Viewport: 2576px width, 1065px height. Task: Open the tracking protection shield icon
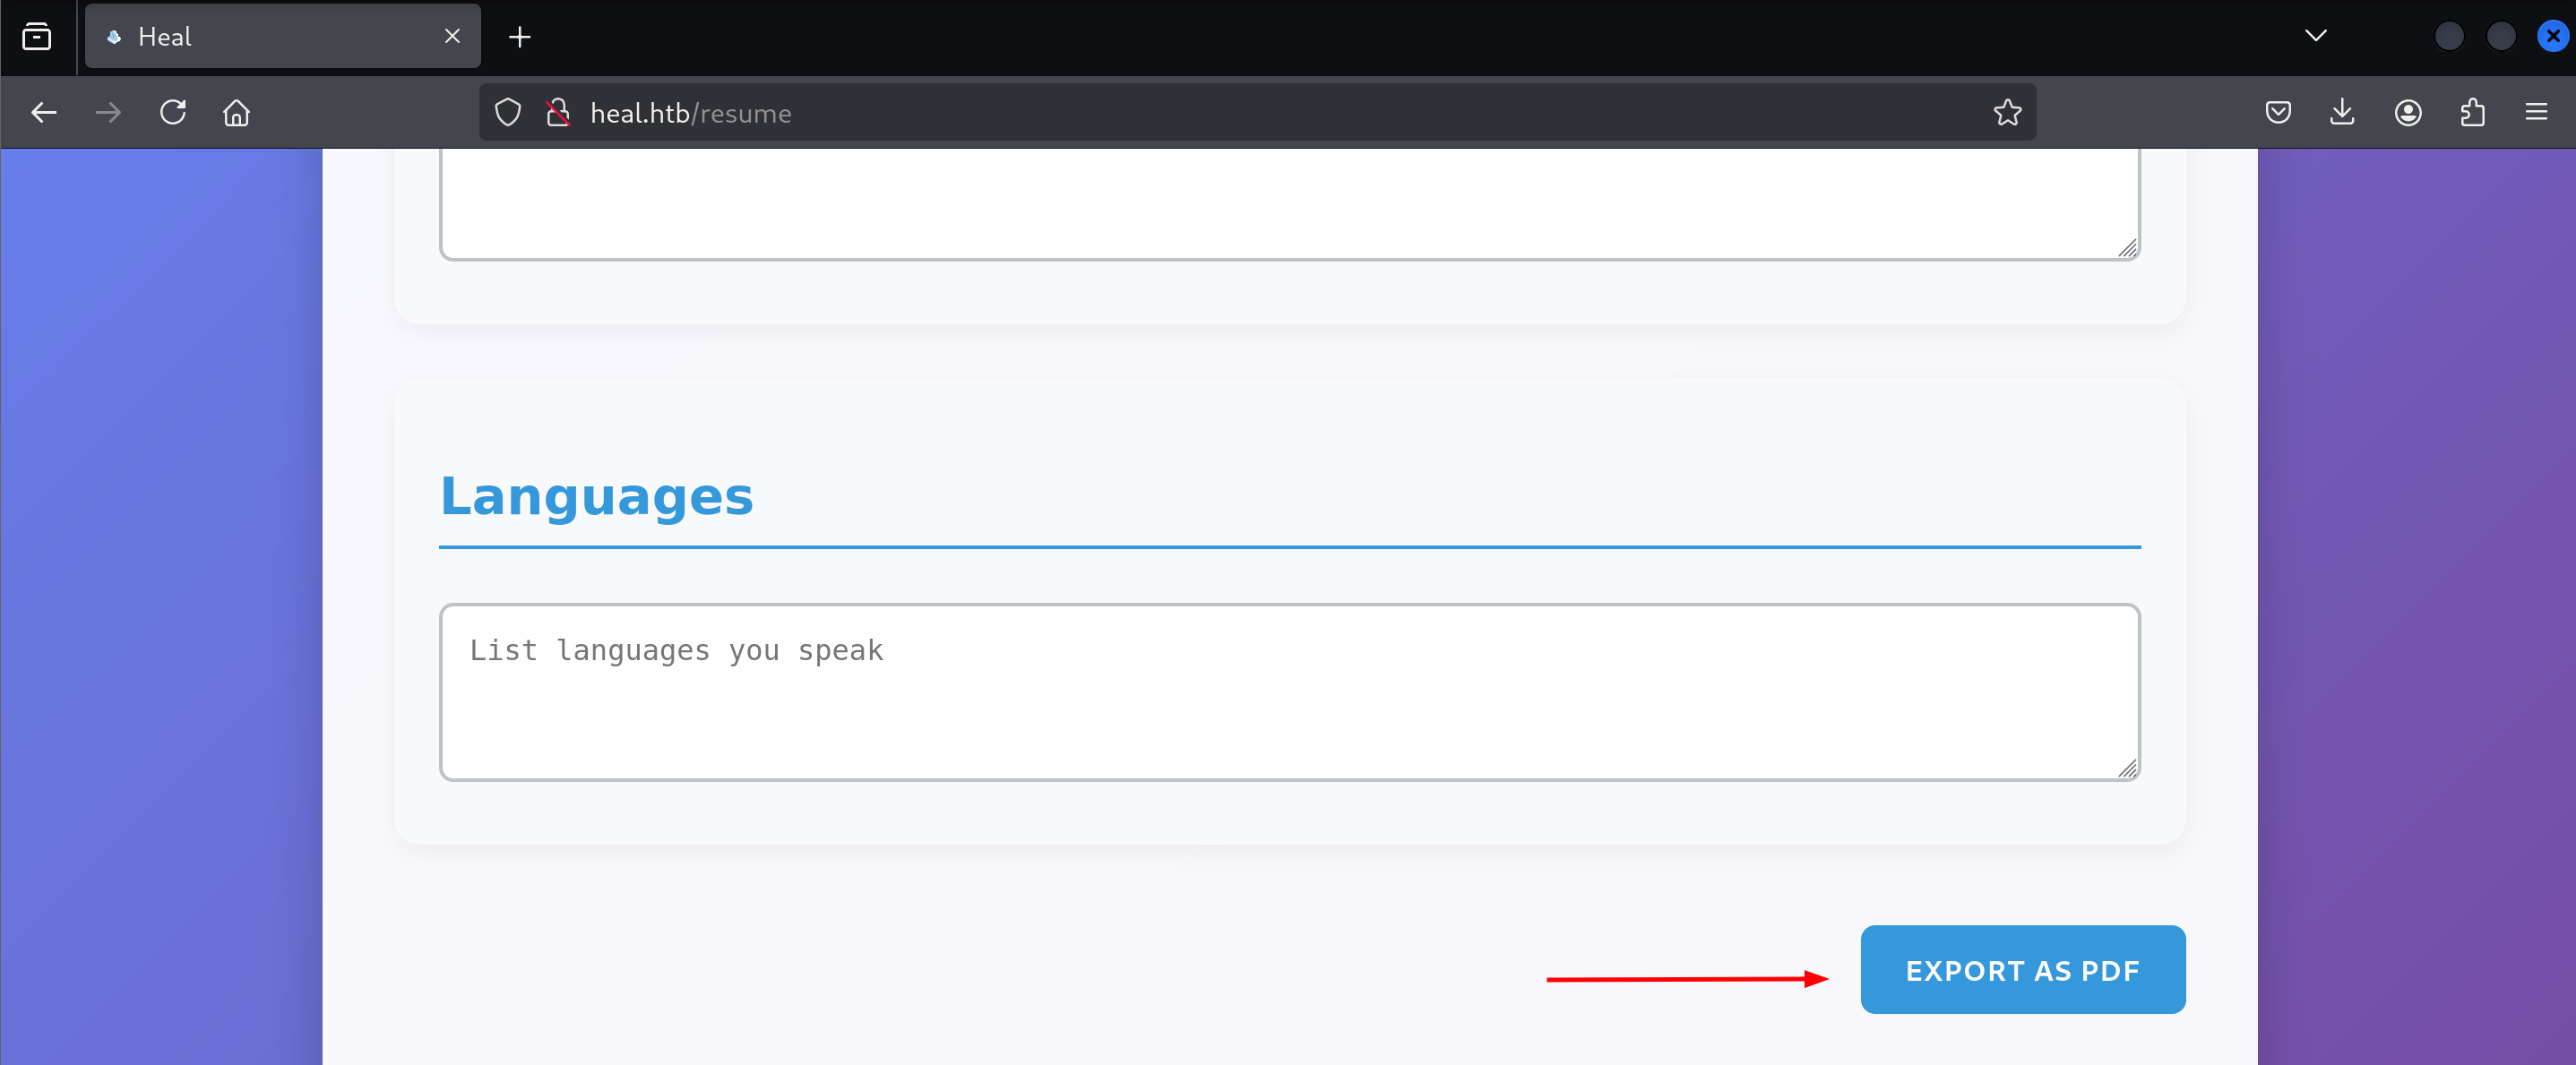(x=508, y=113)
